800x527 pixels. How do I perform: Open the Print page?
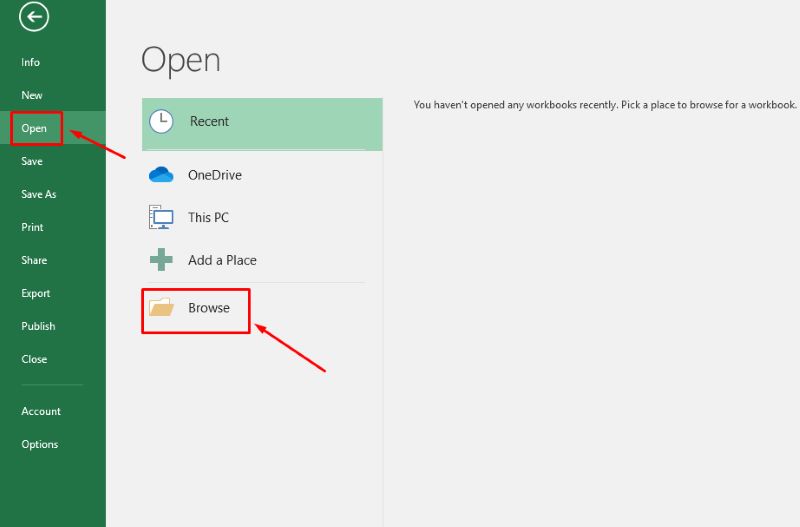point(32,227)
